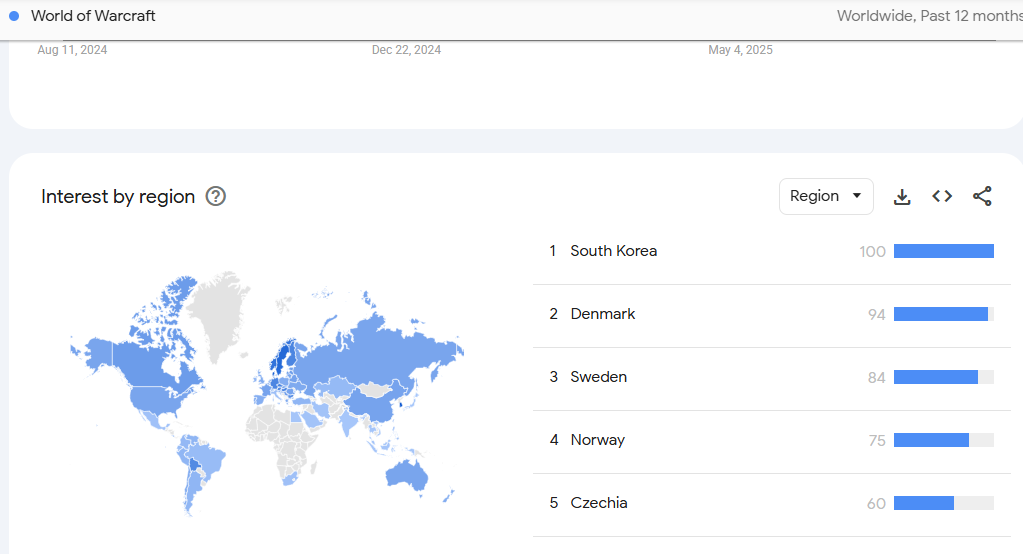Click the value 100 for South Korea

tap(872, 252)
